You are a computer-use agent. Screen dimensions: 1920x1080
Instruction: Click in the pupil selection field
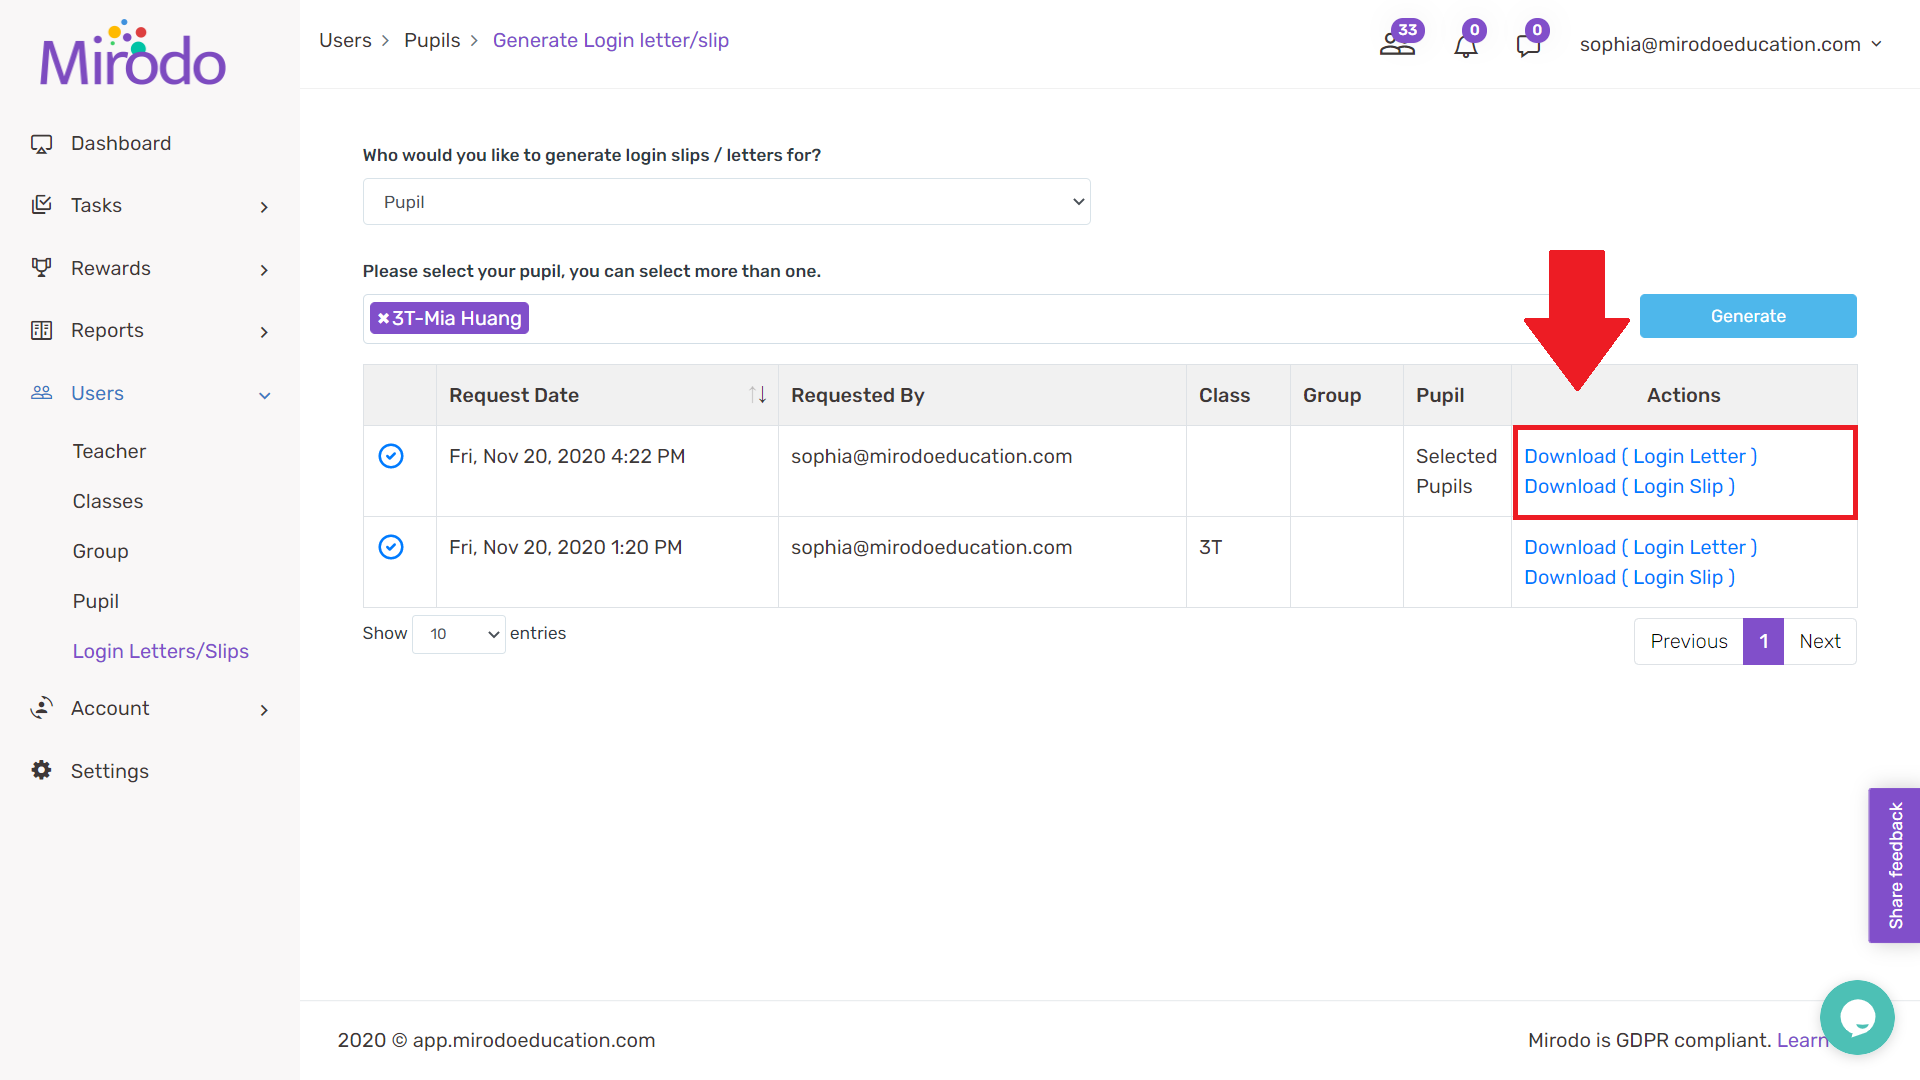(x=1000, y=319)
